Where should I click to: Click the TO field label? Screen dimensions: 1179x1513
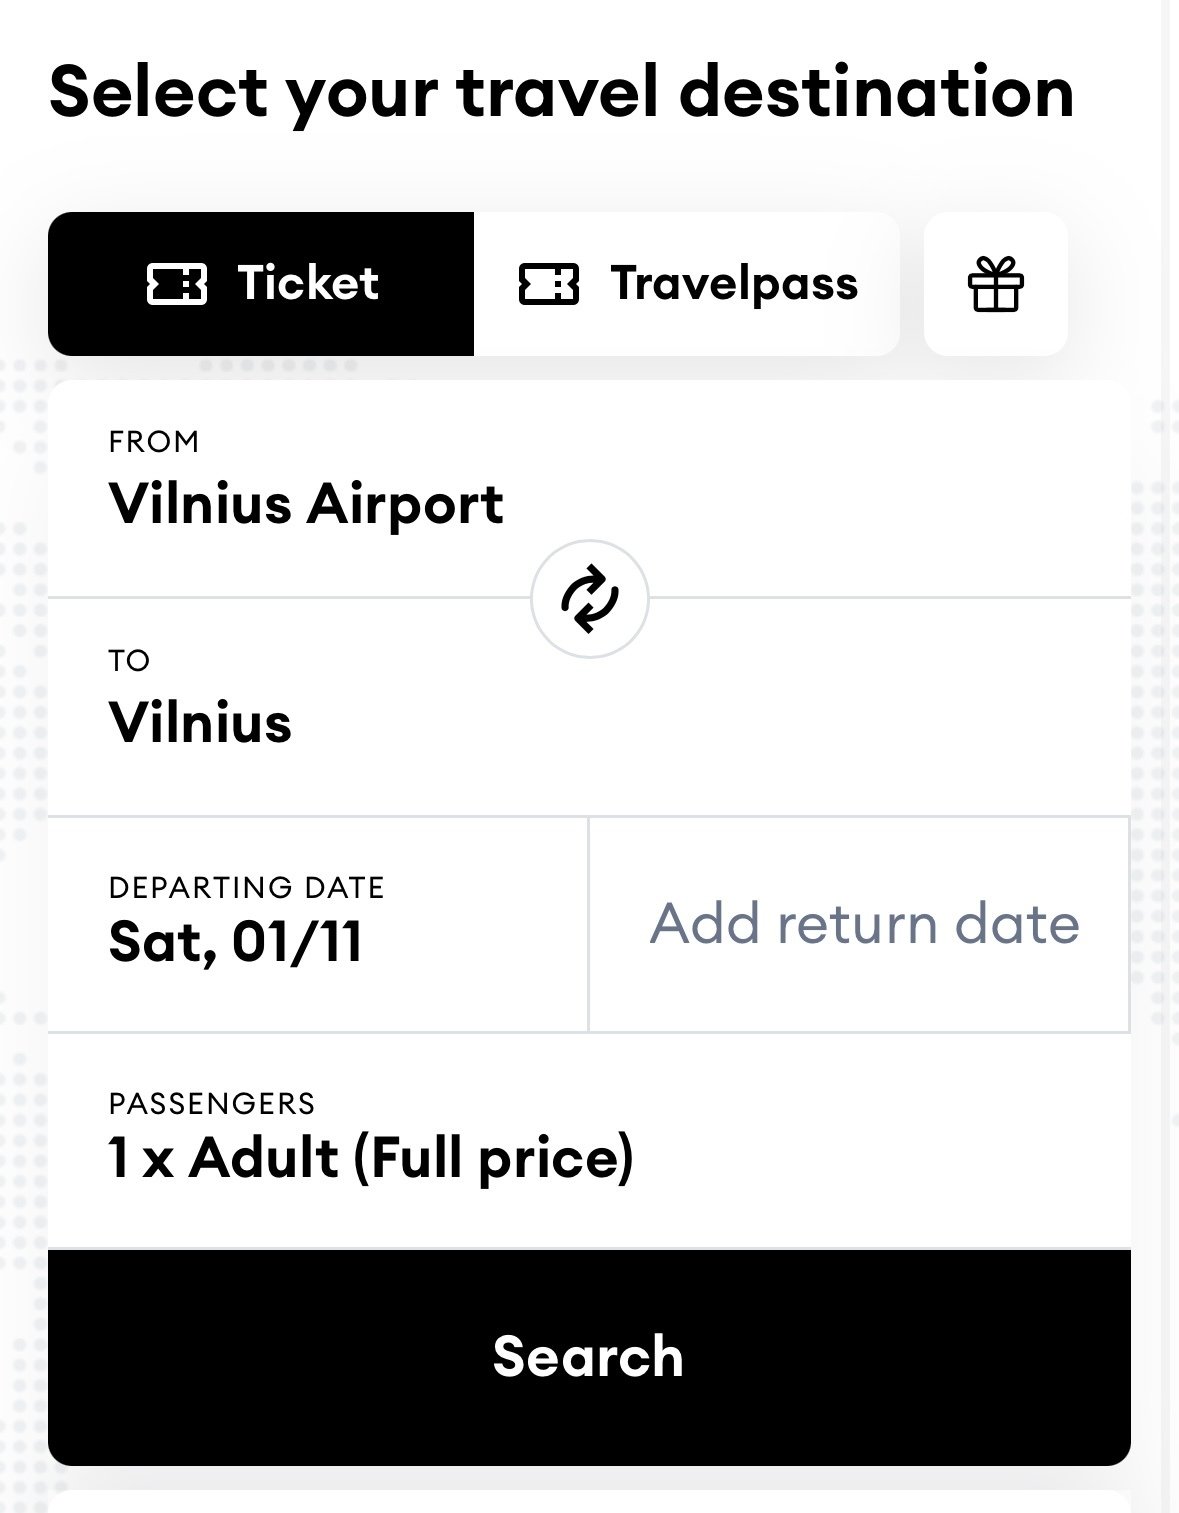[129, 661]
